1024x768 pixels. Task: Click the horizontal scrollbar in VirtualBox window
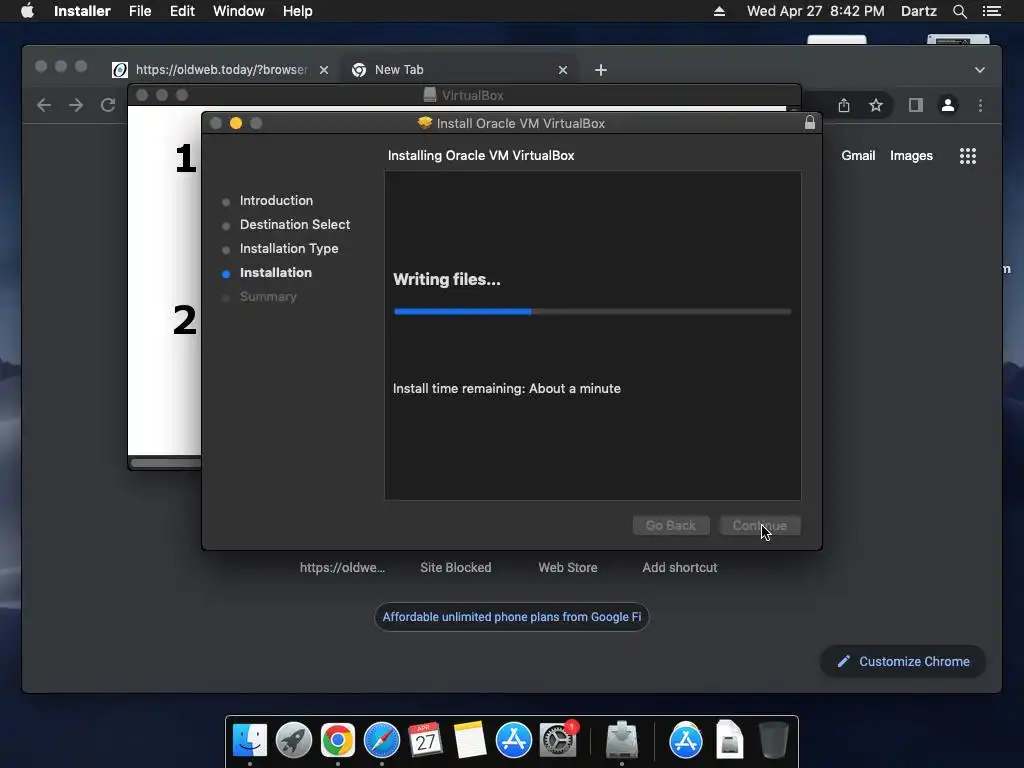165,463
